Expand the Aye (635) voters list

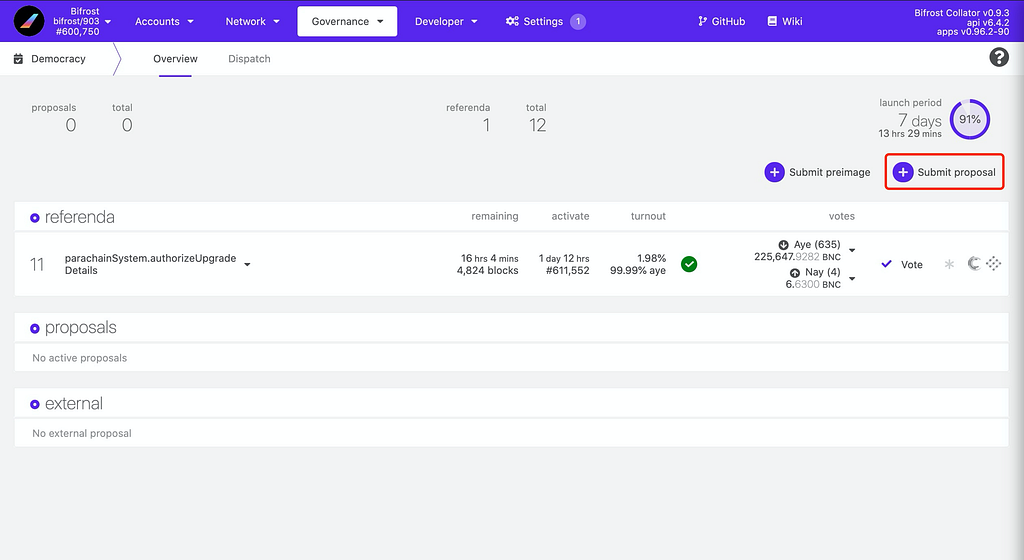(x=852, y=251)
